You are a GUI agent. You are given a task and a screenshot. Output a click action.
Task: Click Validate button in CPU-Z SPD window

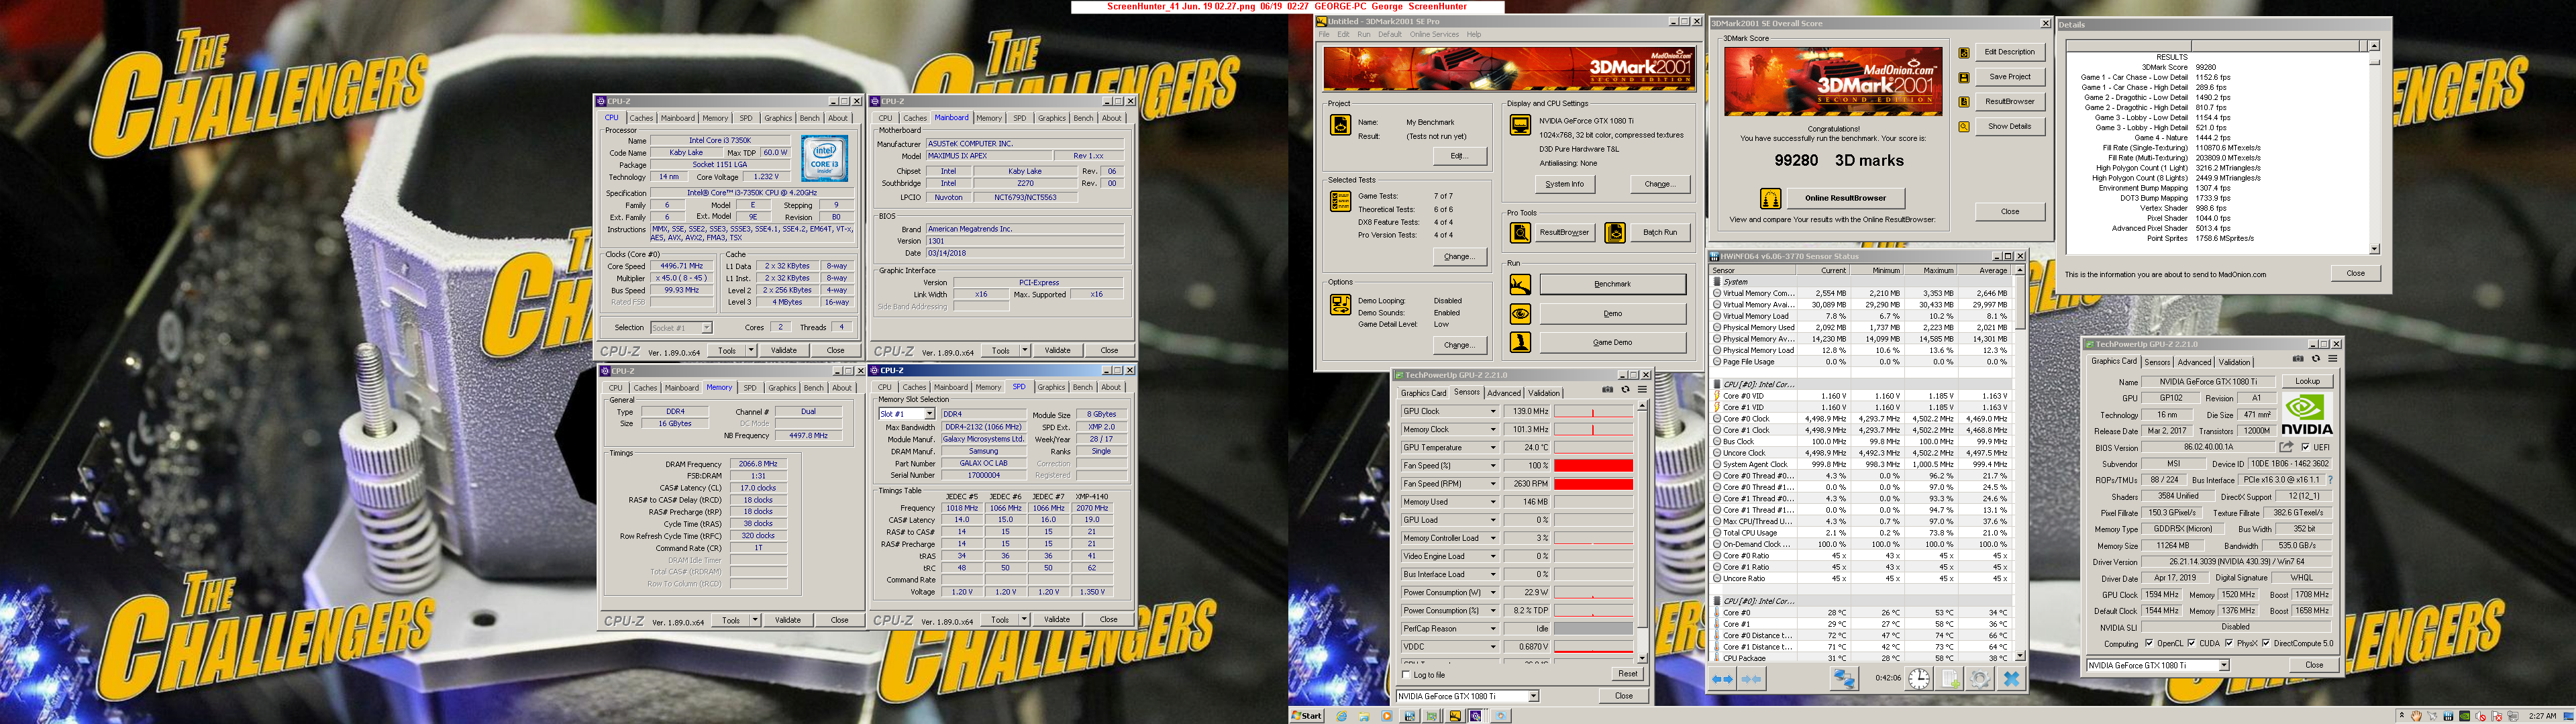click(x=1057, y=619)
